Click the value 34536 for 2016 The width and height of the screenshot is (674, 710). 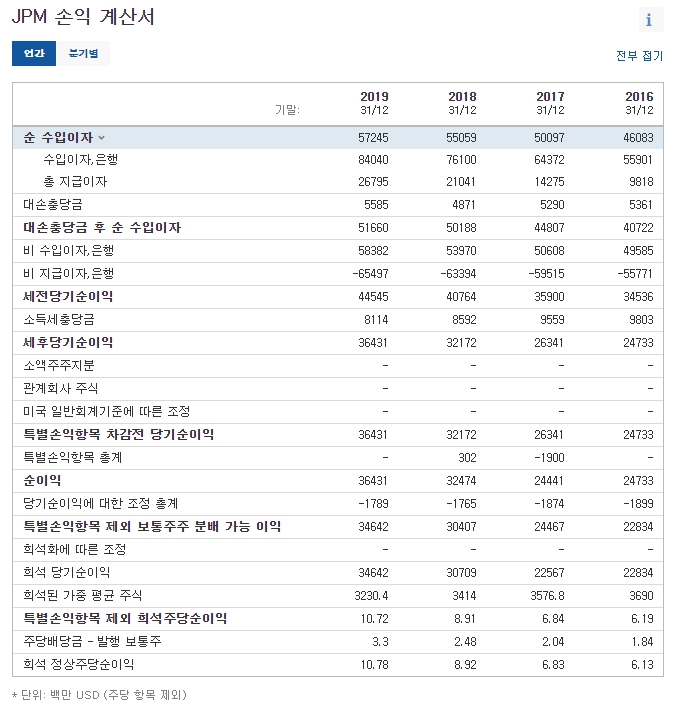638,297
